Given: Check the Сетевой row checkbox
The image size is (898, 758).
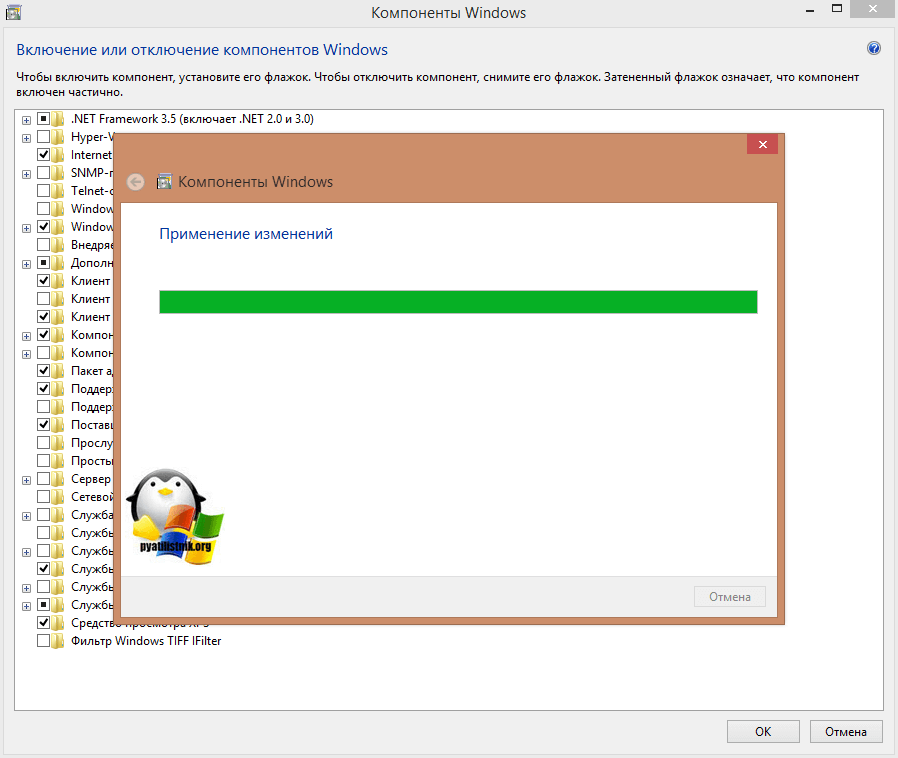Looking at the screenshot, I should 44,496.
